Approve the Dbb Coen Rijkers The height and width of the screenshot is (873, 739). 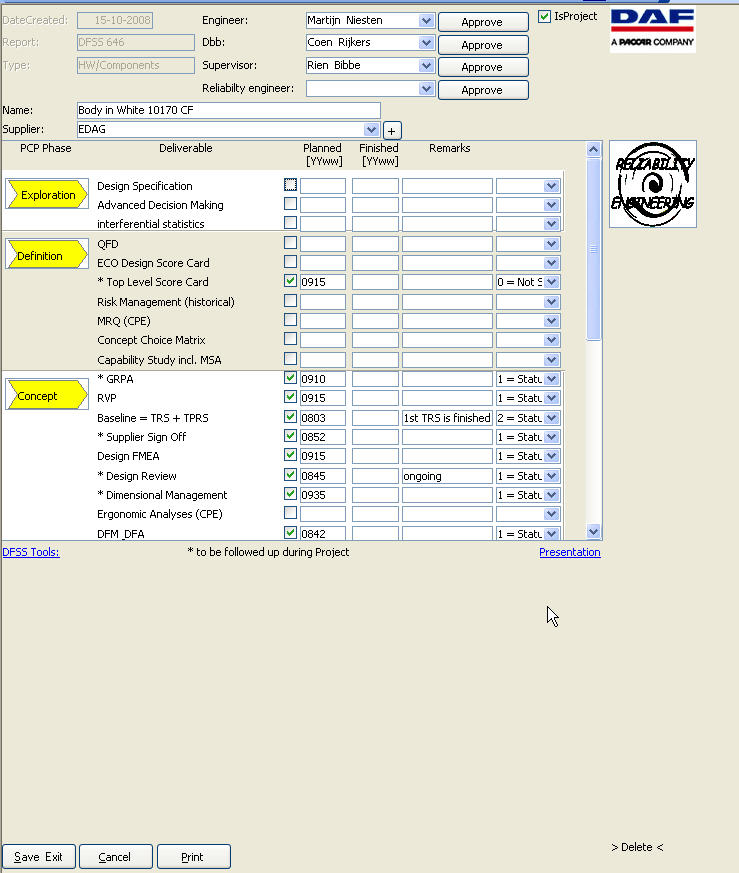click(x=483, y=45)
